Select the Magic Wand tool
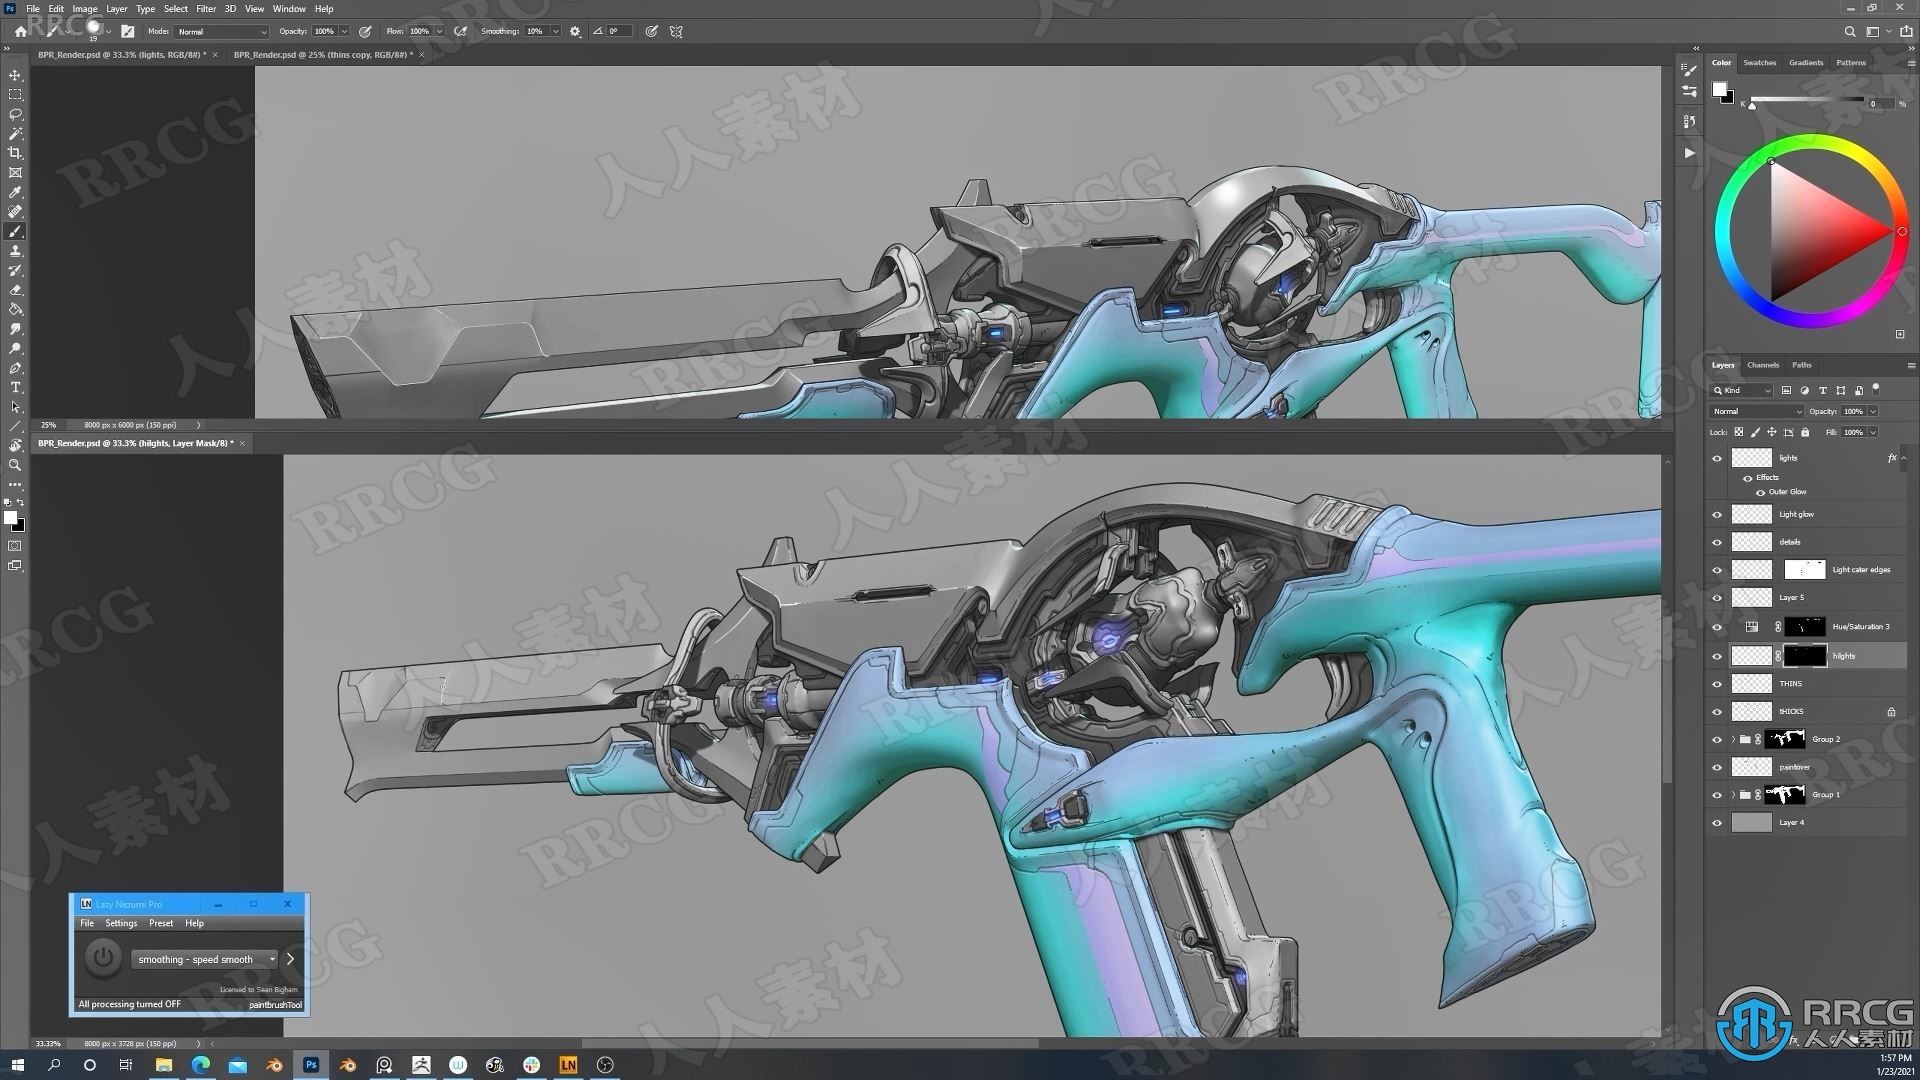 [x=15, y=134]
